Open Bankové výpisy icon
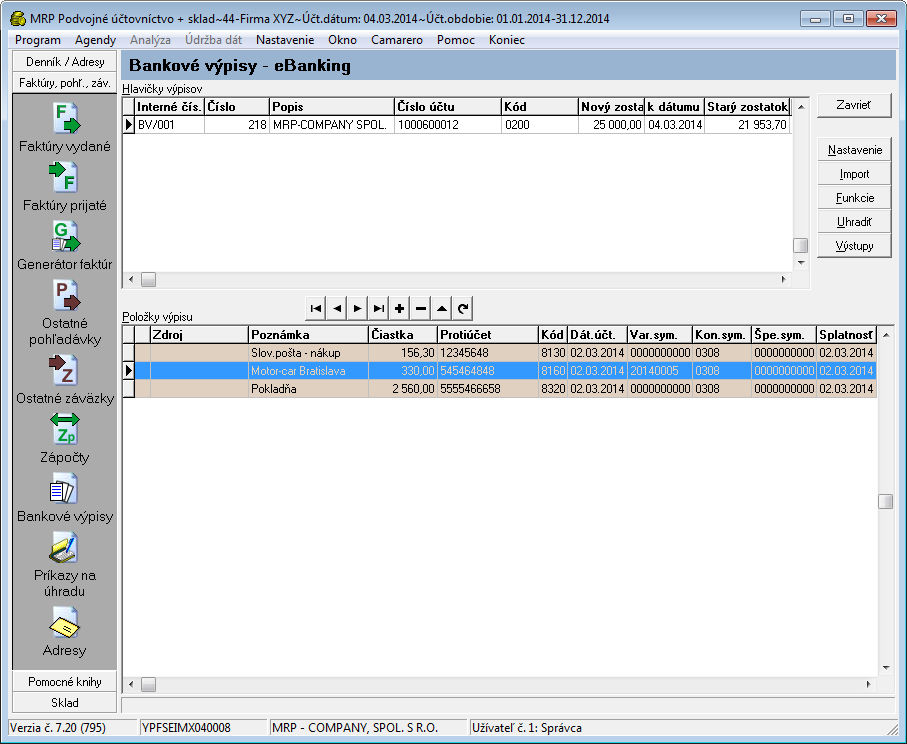The width and height of the screenshot is (907, 744). 64,488
